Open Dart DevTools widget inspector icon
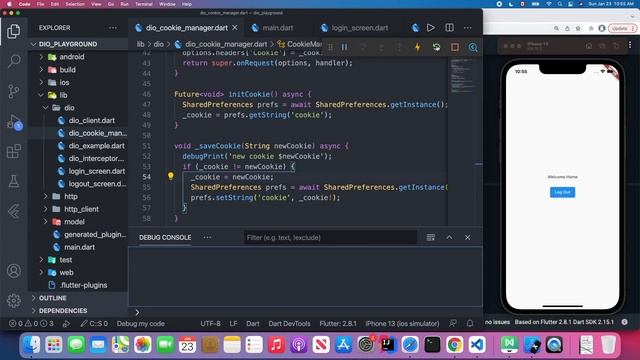 pyautogui.click(x=473, y=47)
